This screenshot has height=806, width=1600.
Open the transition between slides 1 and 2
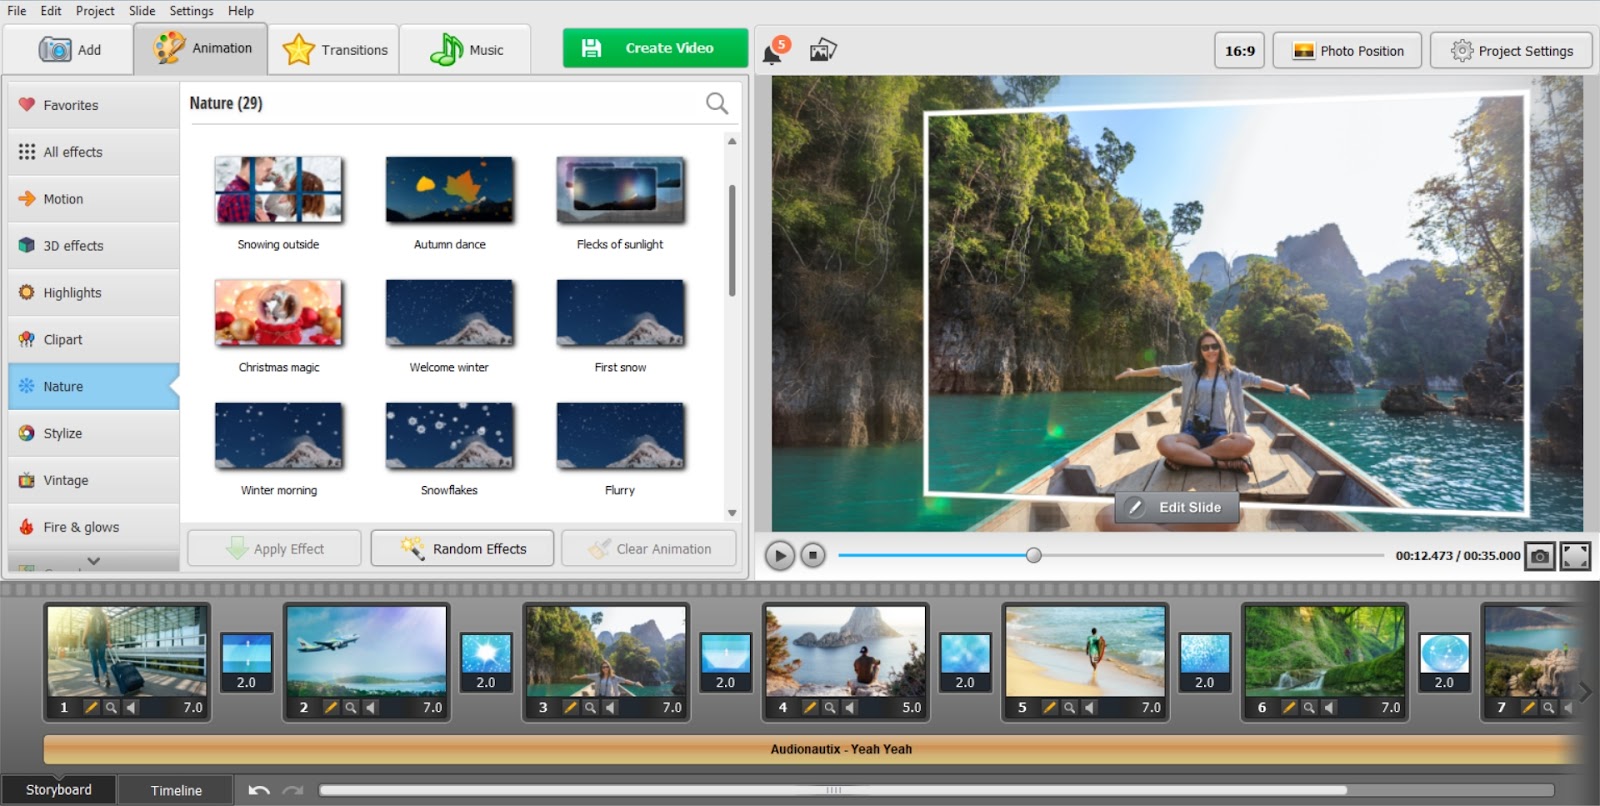[246, 662]
